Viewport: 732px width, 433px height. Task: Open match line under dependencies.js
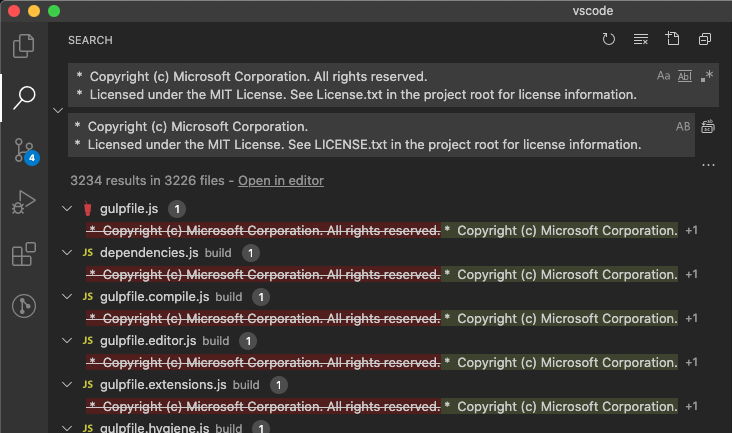[382, 274]
